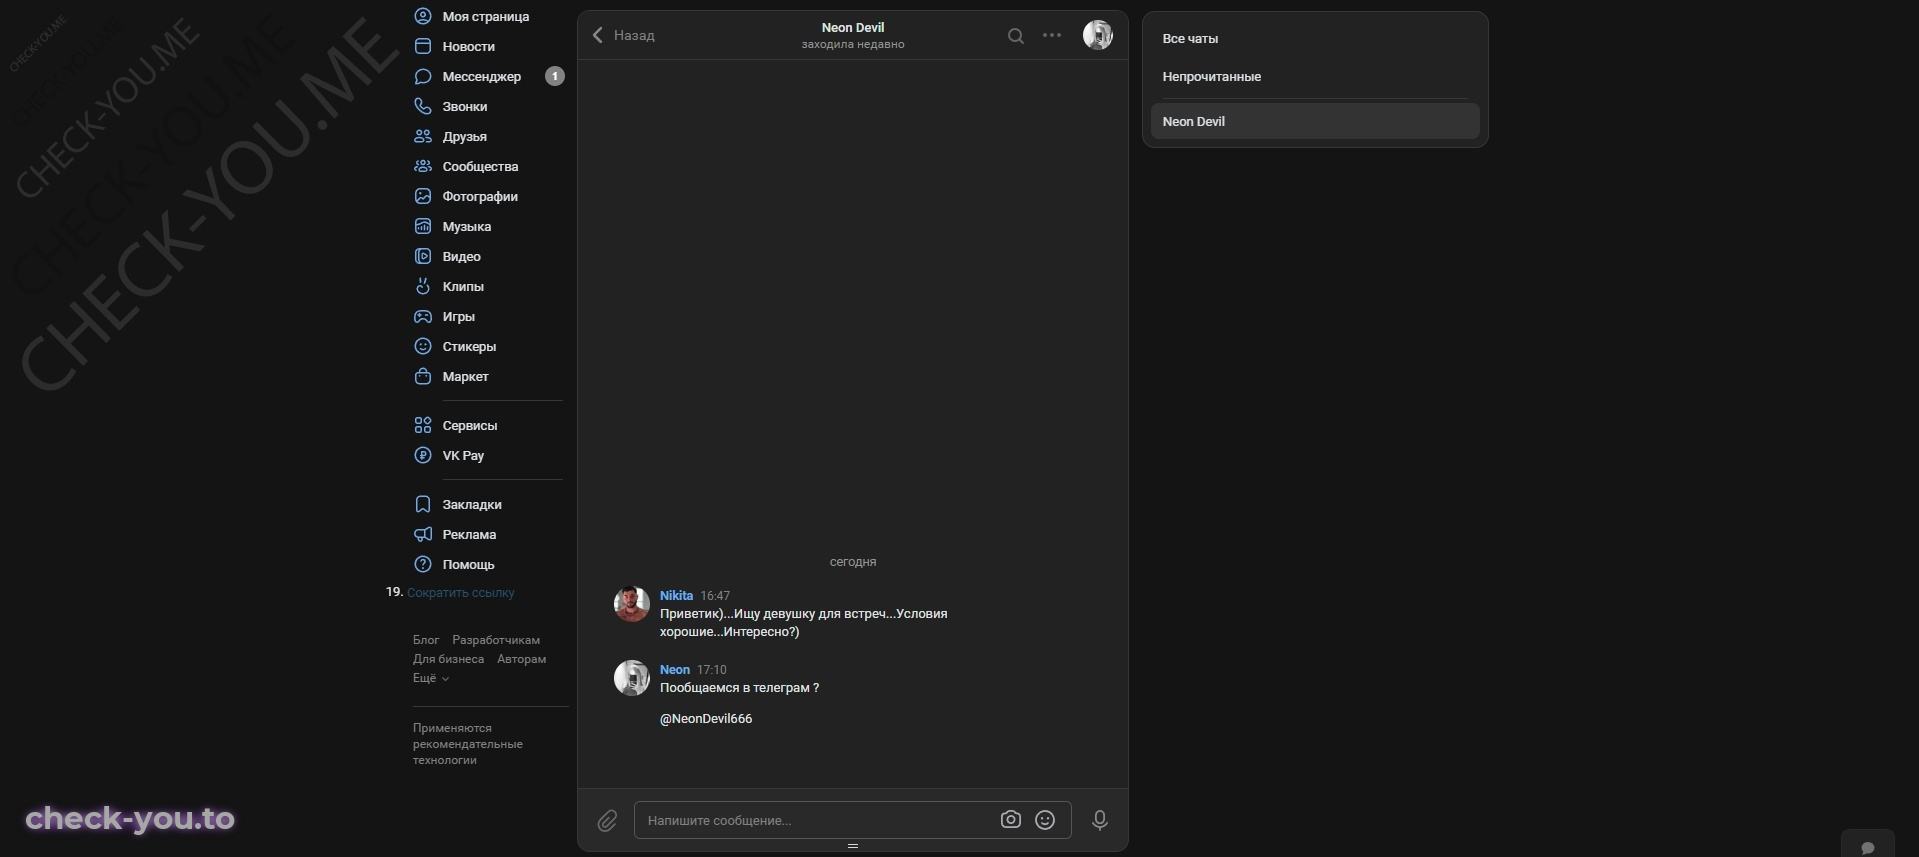Screen dimensions: 1919x857
Task: Search within the Neon Devil chat
Action: pos(1015,36)
